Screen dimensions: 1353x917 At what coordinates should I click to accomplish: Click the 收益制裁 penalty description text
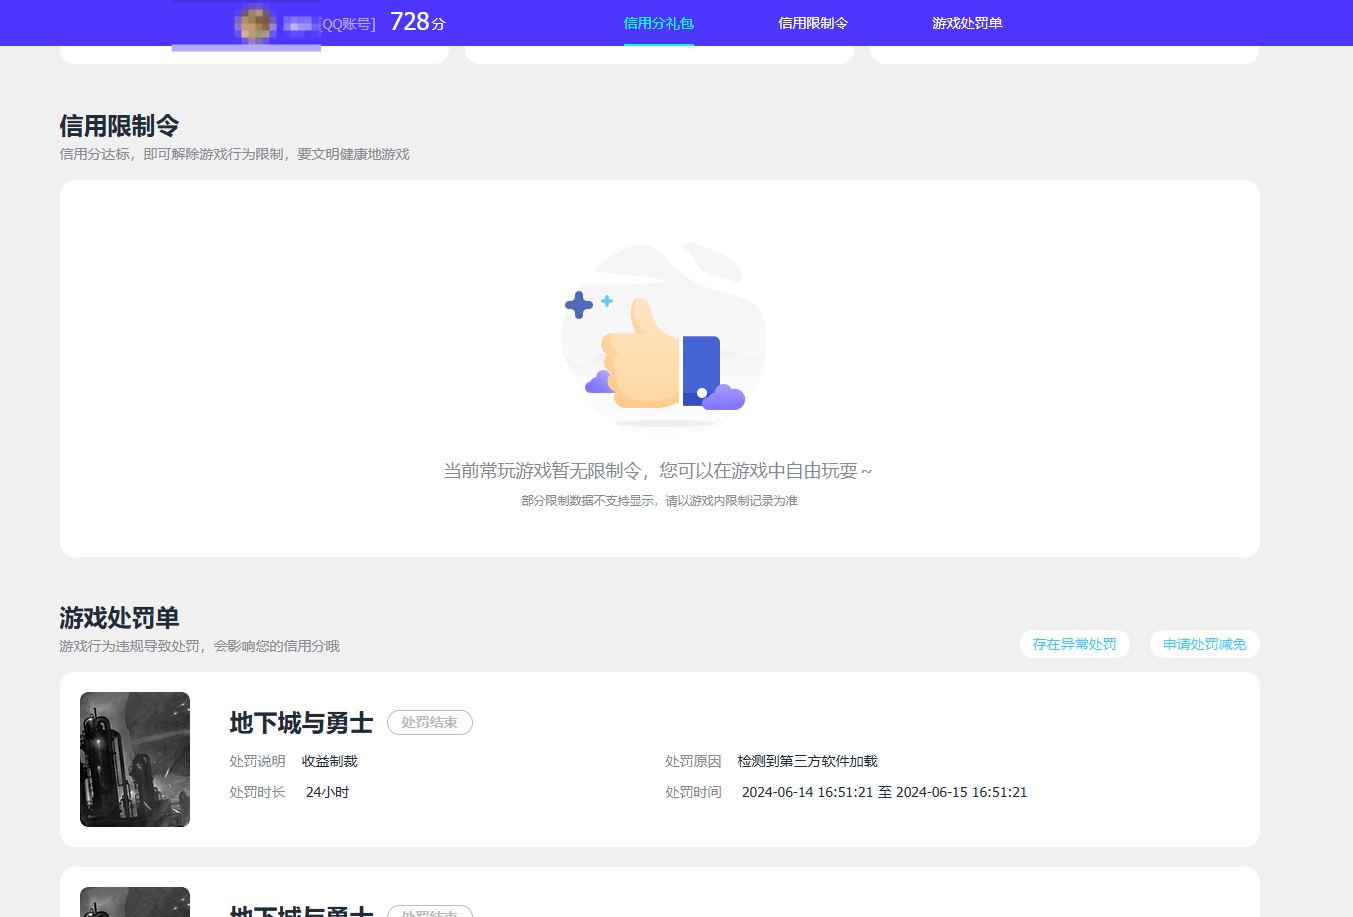(330, 760)
